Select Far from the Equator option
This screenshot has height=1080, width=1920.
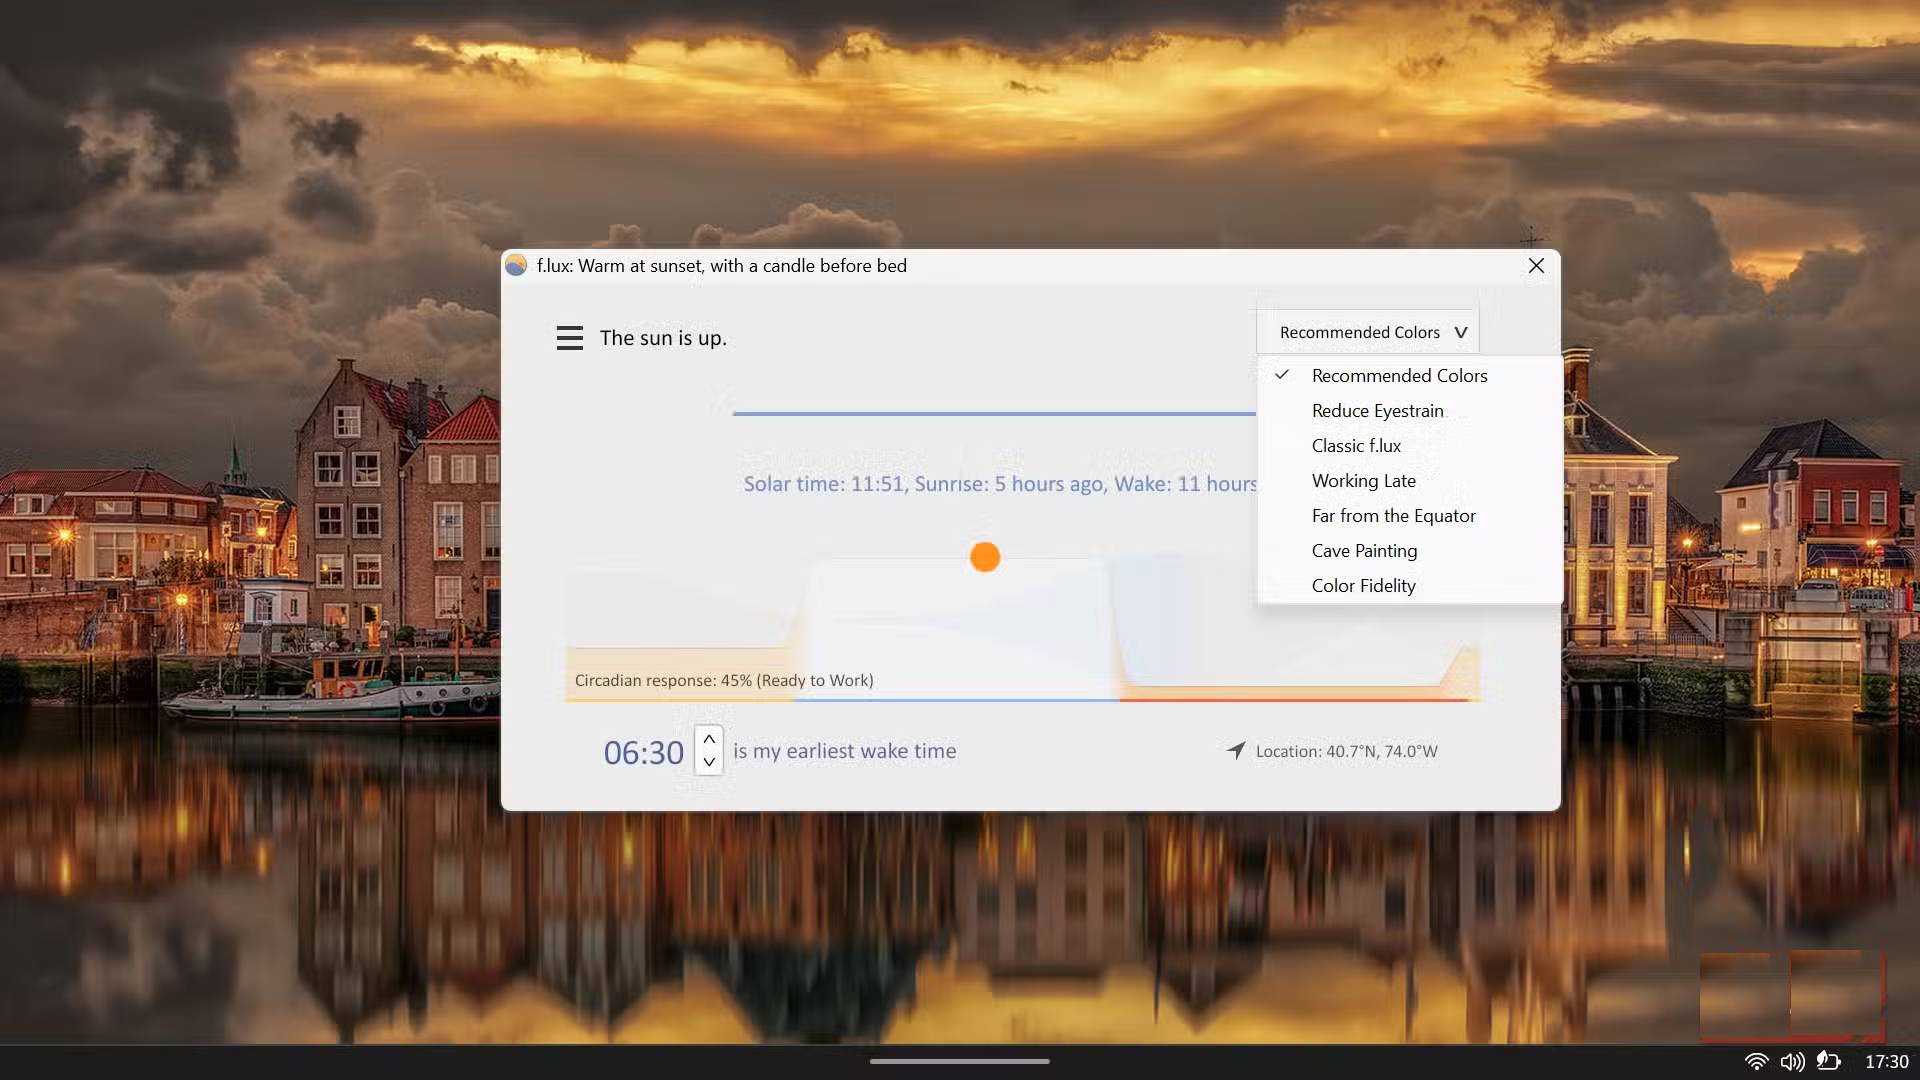[x=1393, y=515]
